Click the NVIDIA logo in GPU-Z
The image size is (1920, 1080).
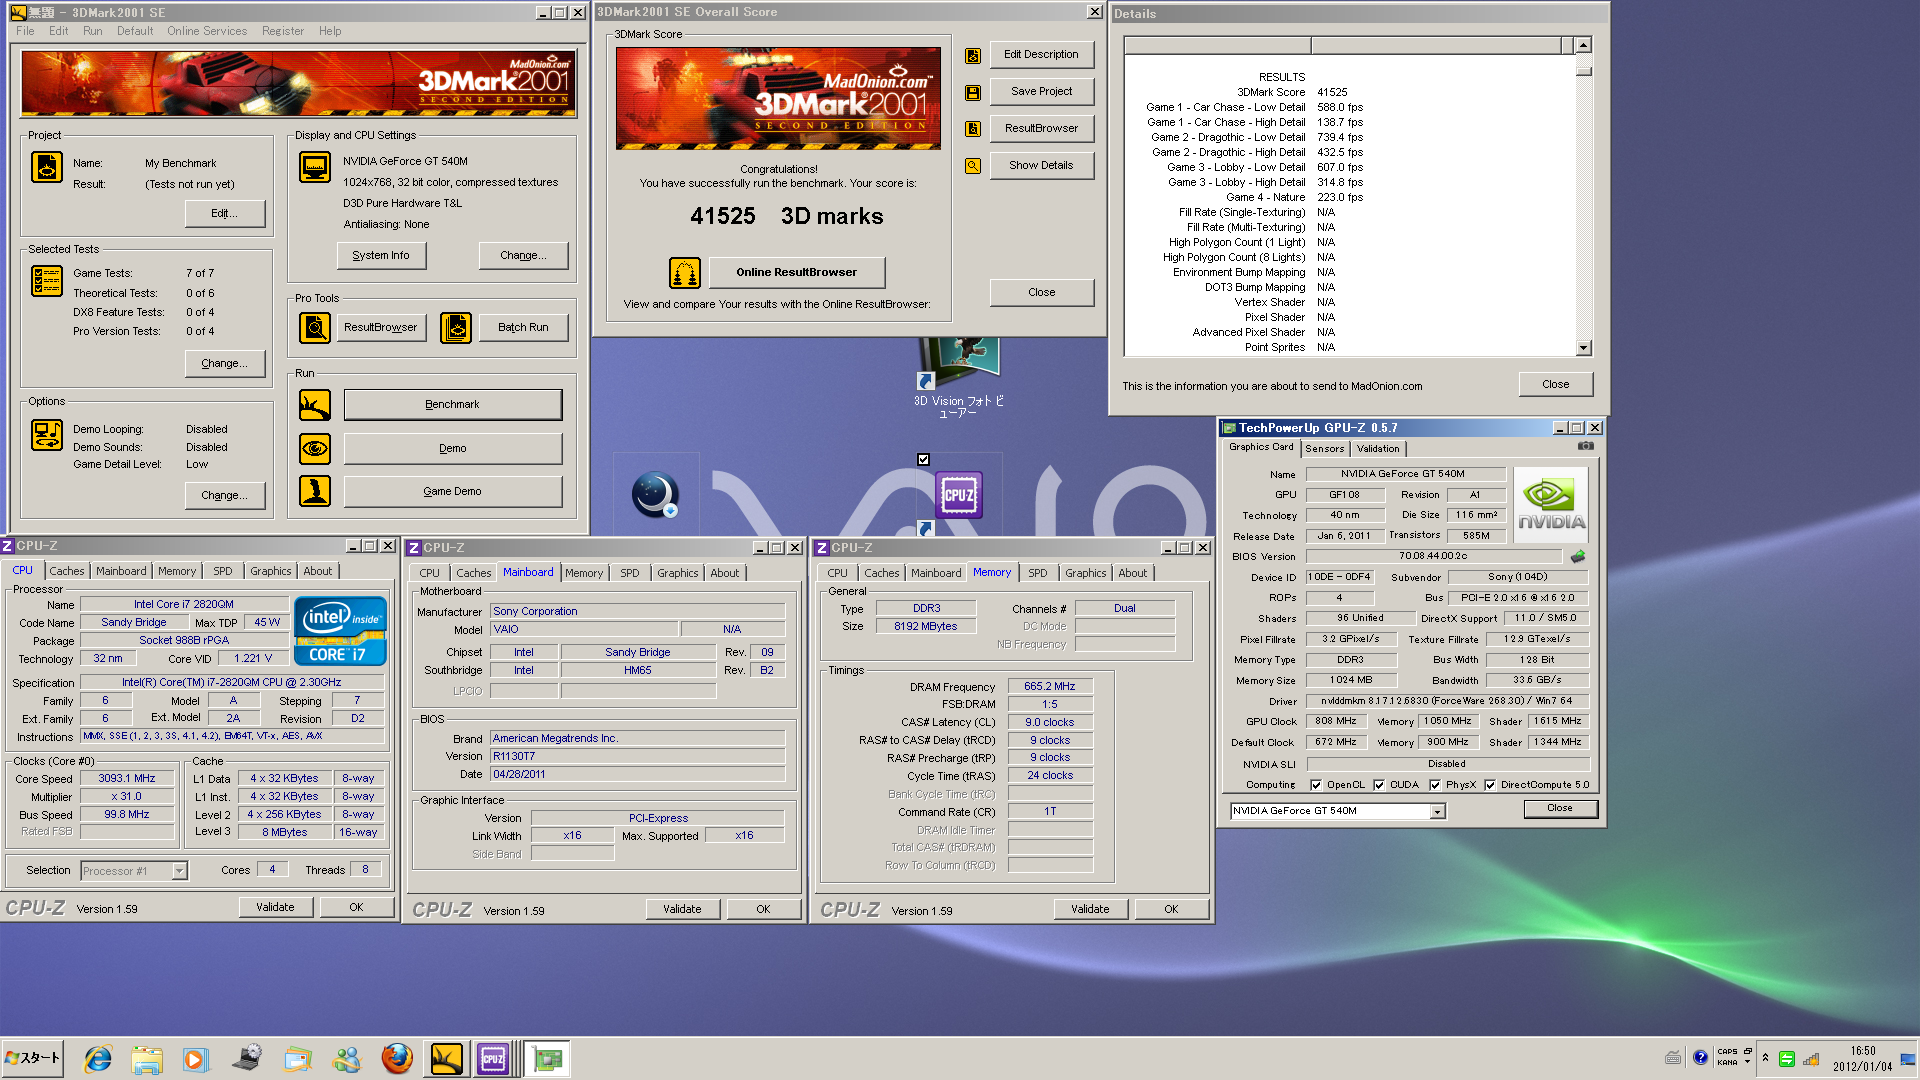click(x=1551, y=505)
